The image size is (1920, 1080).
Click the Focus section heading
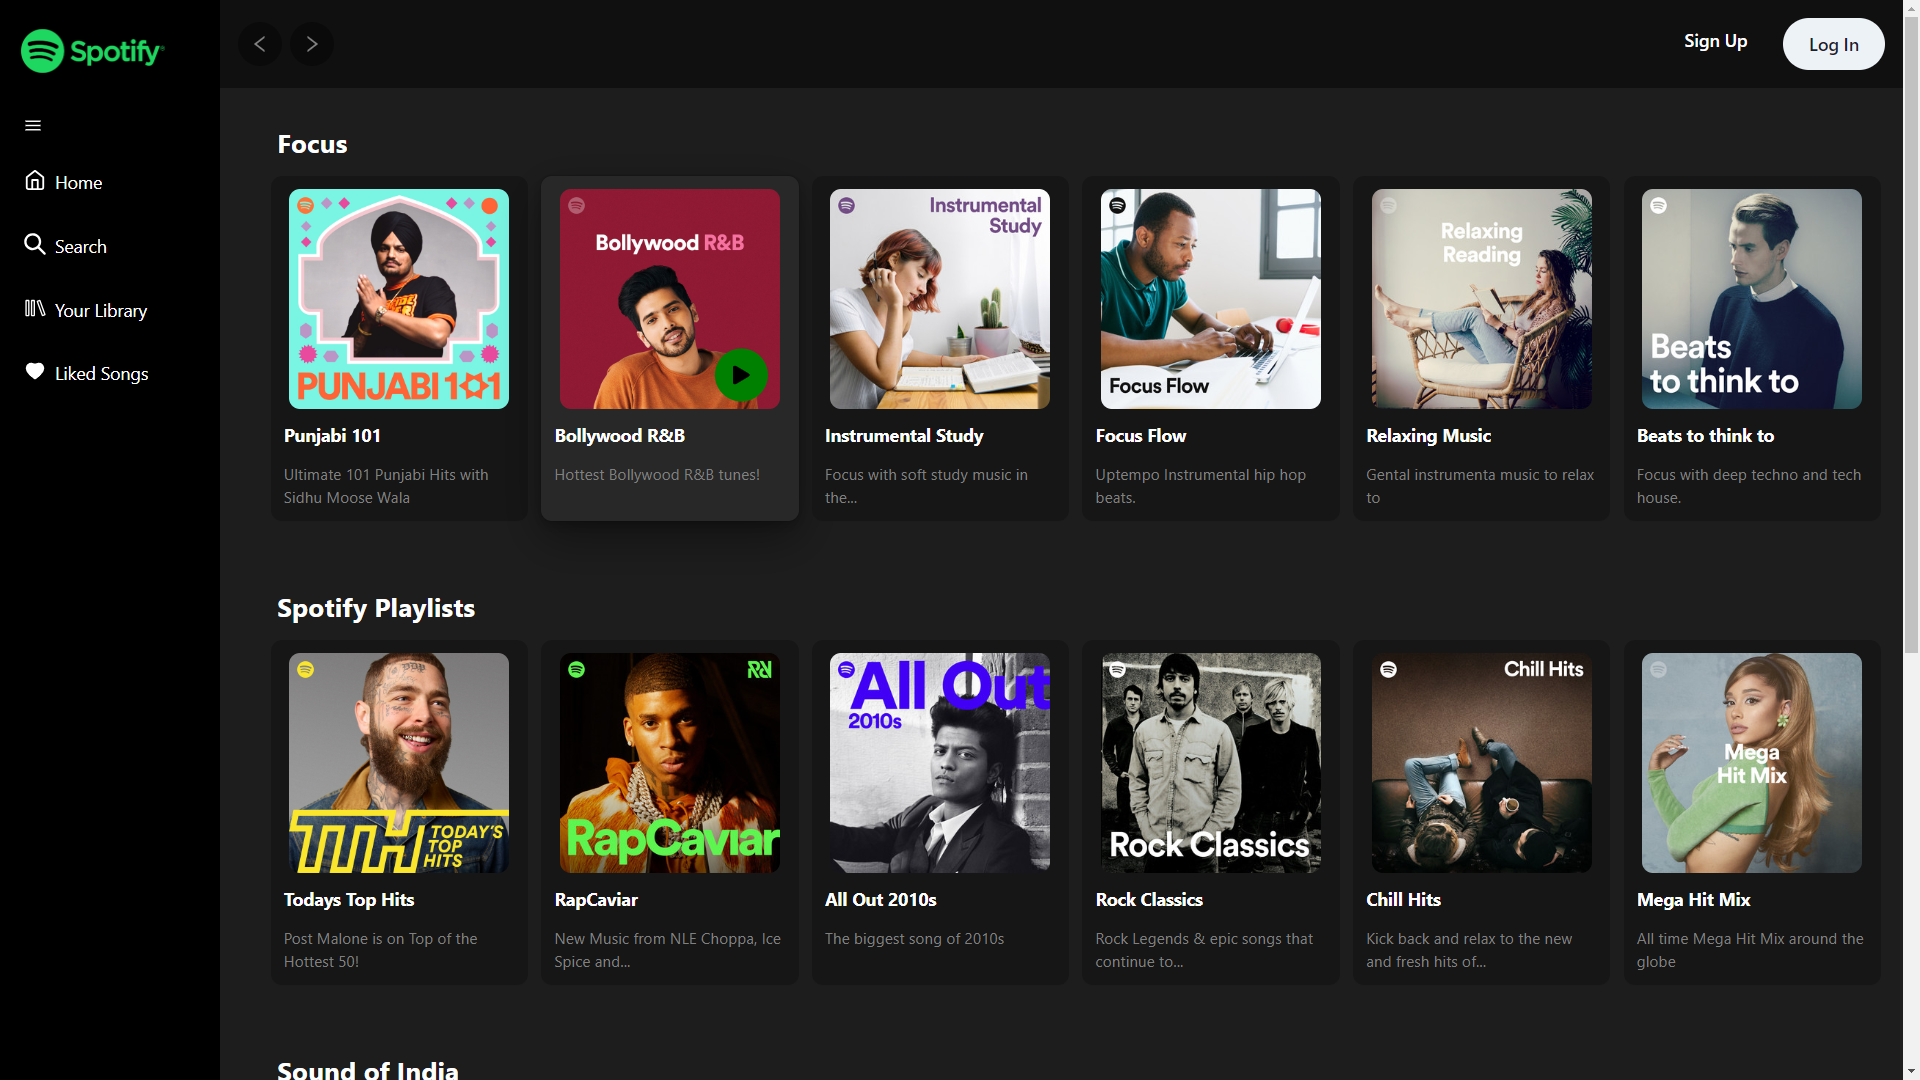tap(312, 145)
